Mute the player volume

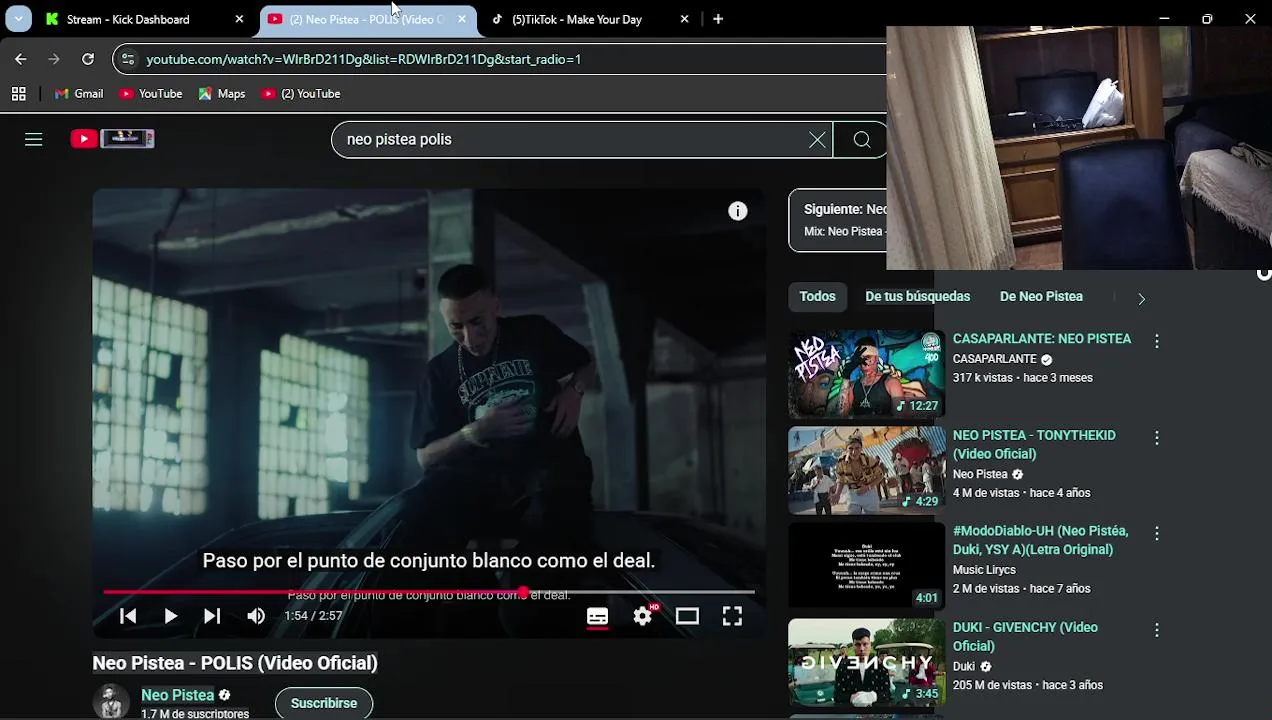point(256,616)
